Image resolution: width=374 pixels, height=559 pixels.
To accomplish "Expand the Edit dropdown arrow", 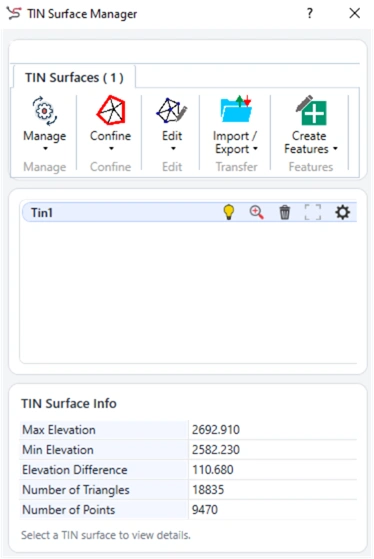I will pos(173,149).
